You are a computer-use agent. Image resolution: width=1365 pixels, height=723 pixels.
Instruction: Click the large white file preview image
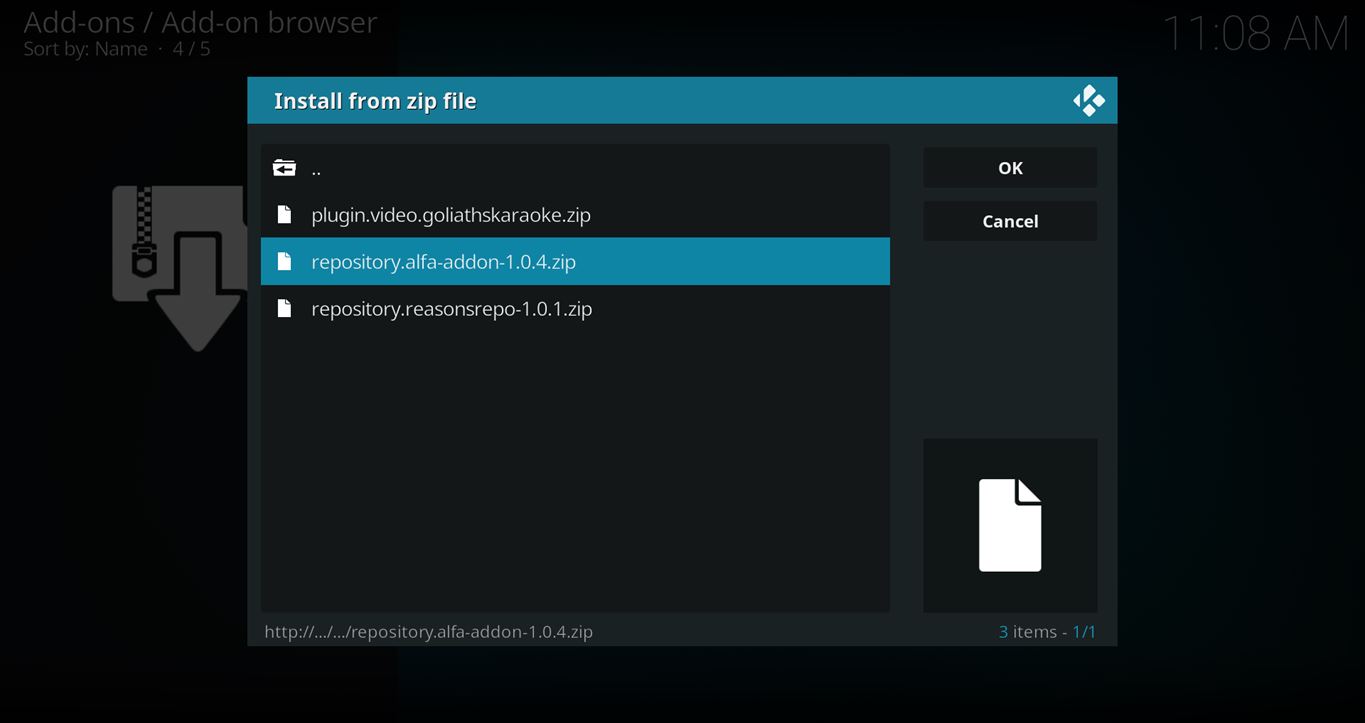tap(1009, 525)
